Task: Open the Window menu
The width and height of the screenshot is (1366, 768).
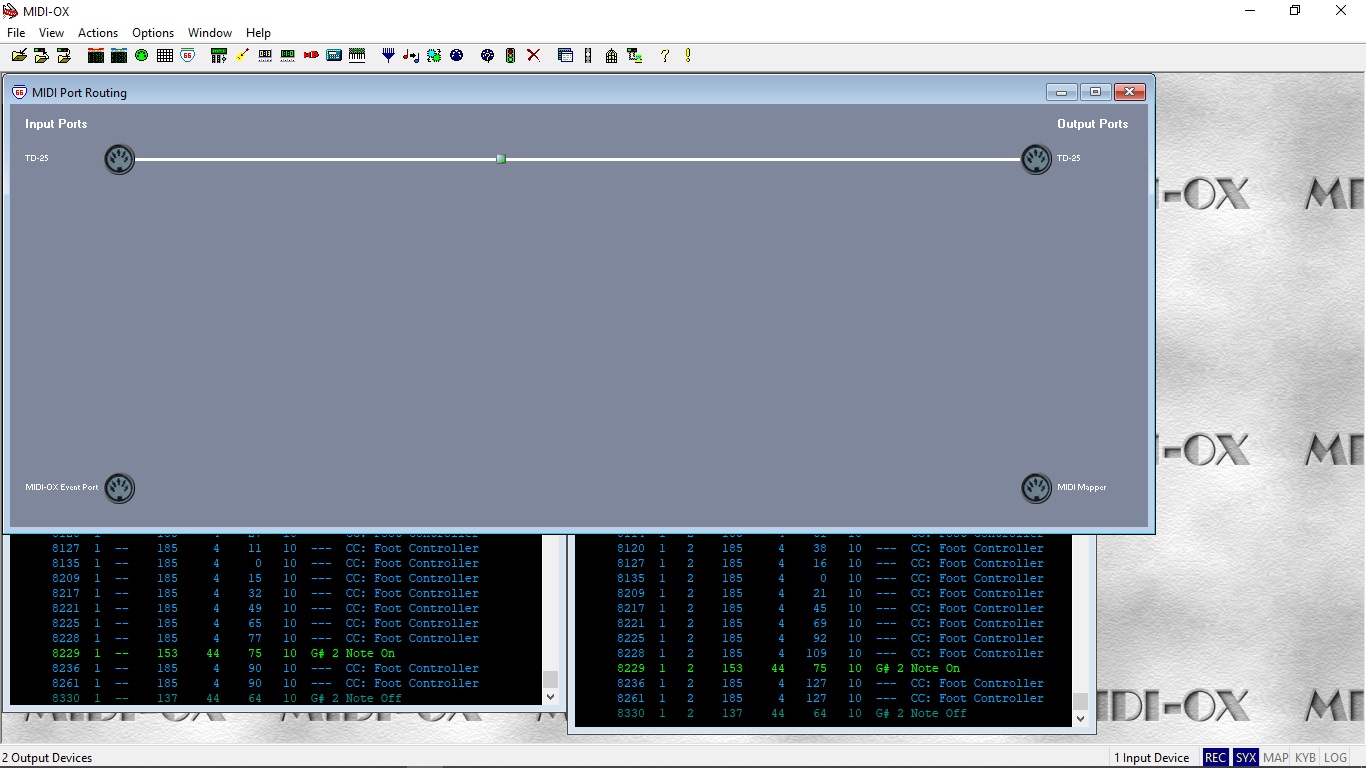Action: [210, 33]
